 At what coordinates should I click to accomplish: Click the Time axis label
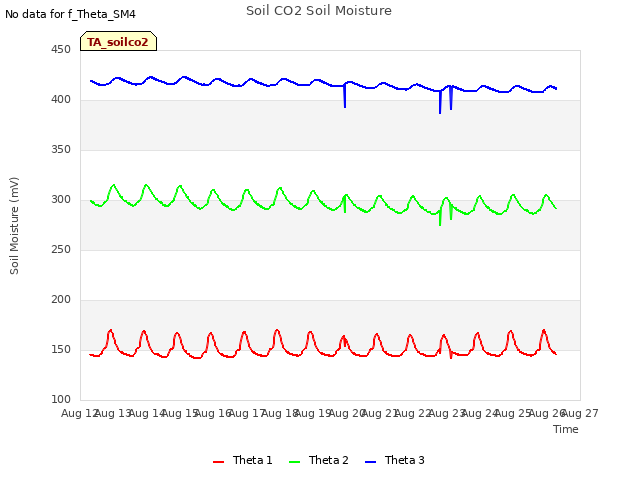tap(566, 429)
